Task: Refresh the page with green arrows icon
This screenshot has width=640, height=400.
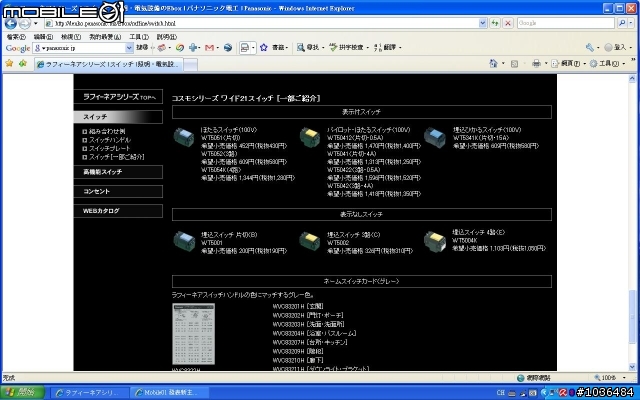Action: [495, 23]
